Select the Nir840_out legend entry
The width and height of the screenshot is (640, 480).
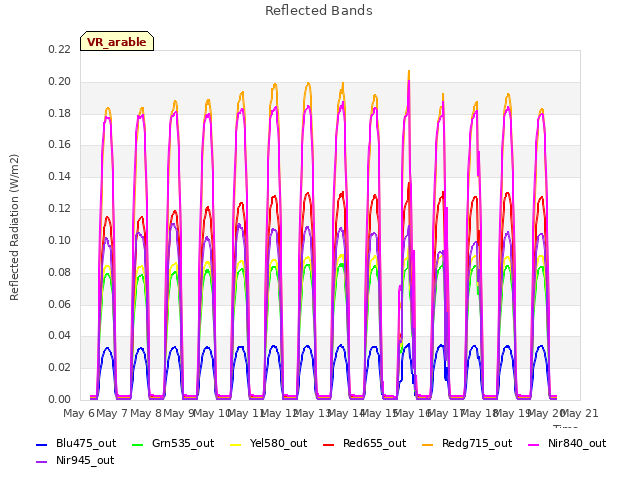pyautogui.click(x=567, y=443)
